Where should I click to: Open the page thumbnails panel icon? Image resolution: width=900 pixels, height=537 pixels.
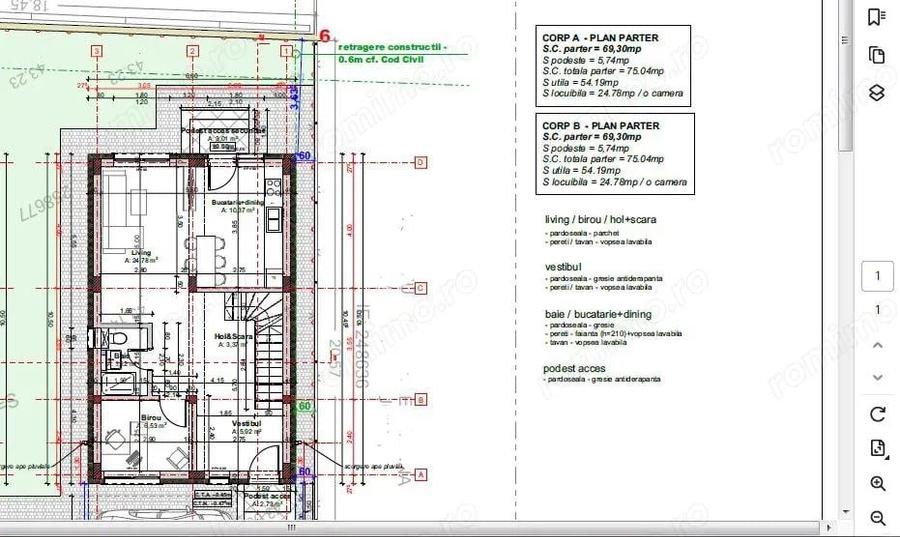[x=877, y=55]
